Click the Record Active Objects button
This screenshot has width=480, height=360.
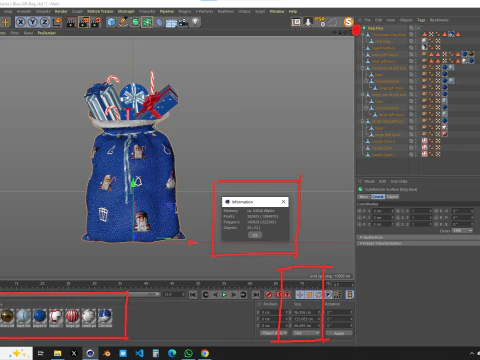268,295
